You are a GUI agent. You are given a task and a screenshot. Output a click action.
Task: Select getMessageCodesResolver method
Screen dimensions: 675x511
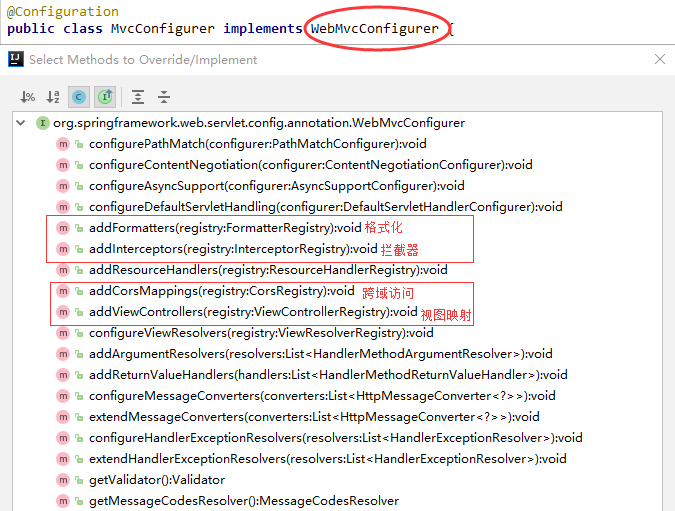pyautogui.click(x=244, y=501)
